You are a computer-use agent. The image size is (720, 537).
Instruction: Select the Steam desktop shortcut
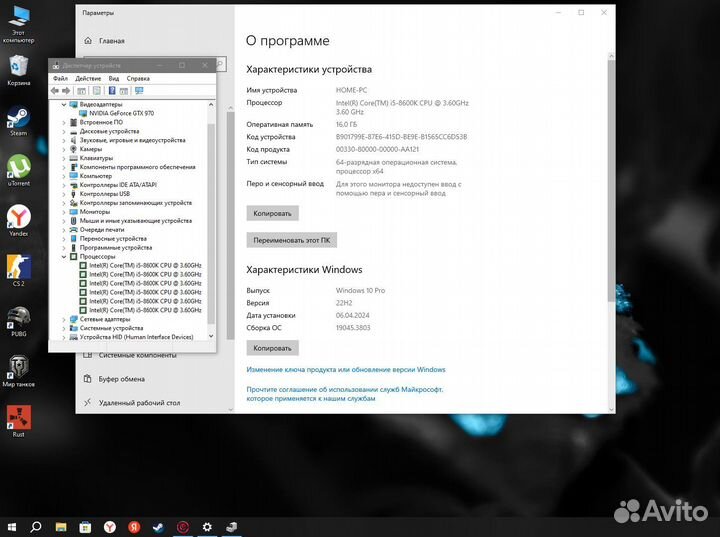coord(18,121)
